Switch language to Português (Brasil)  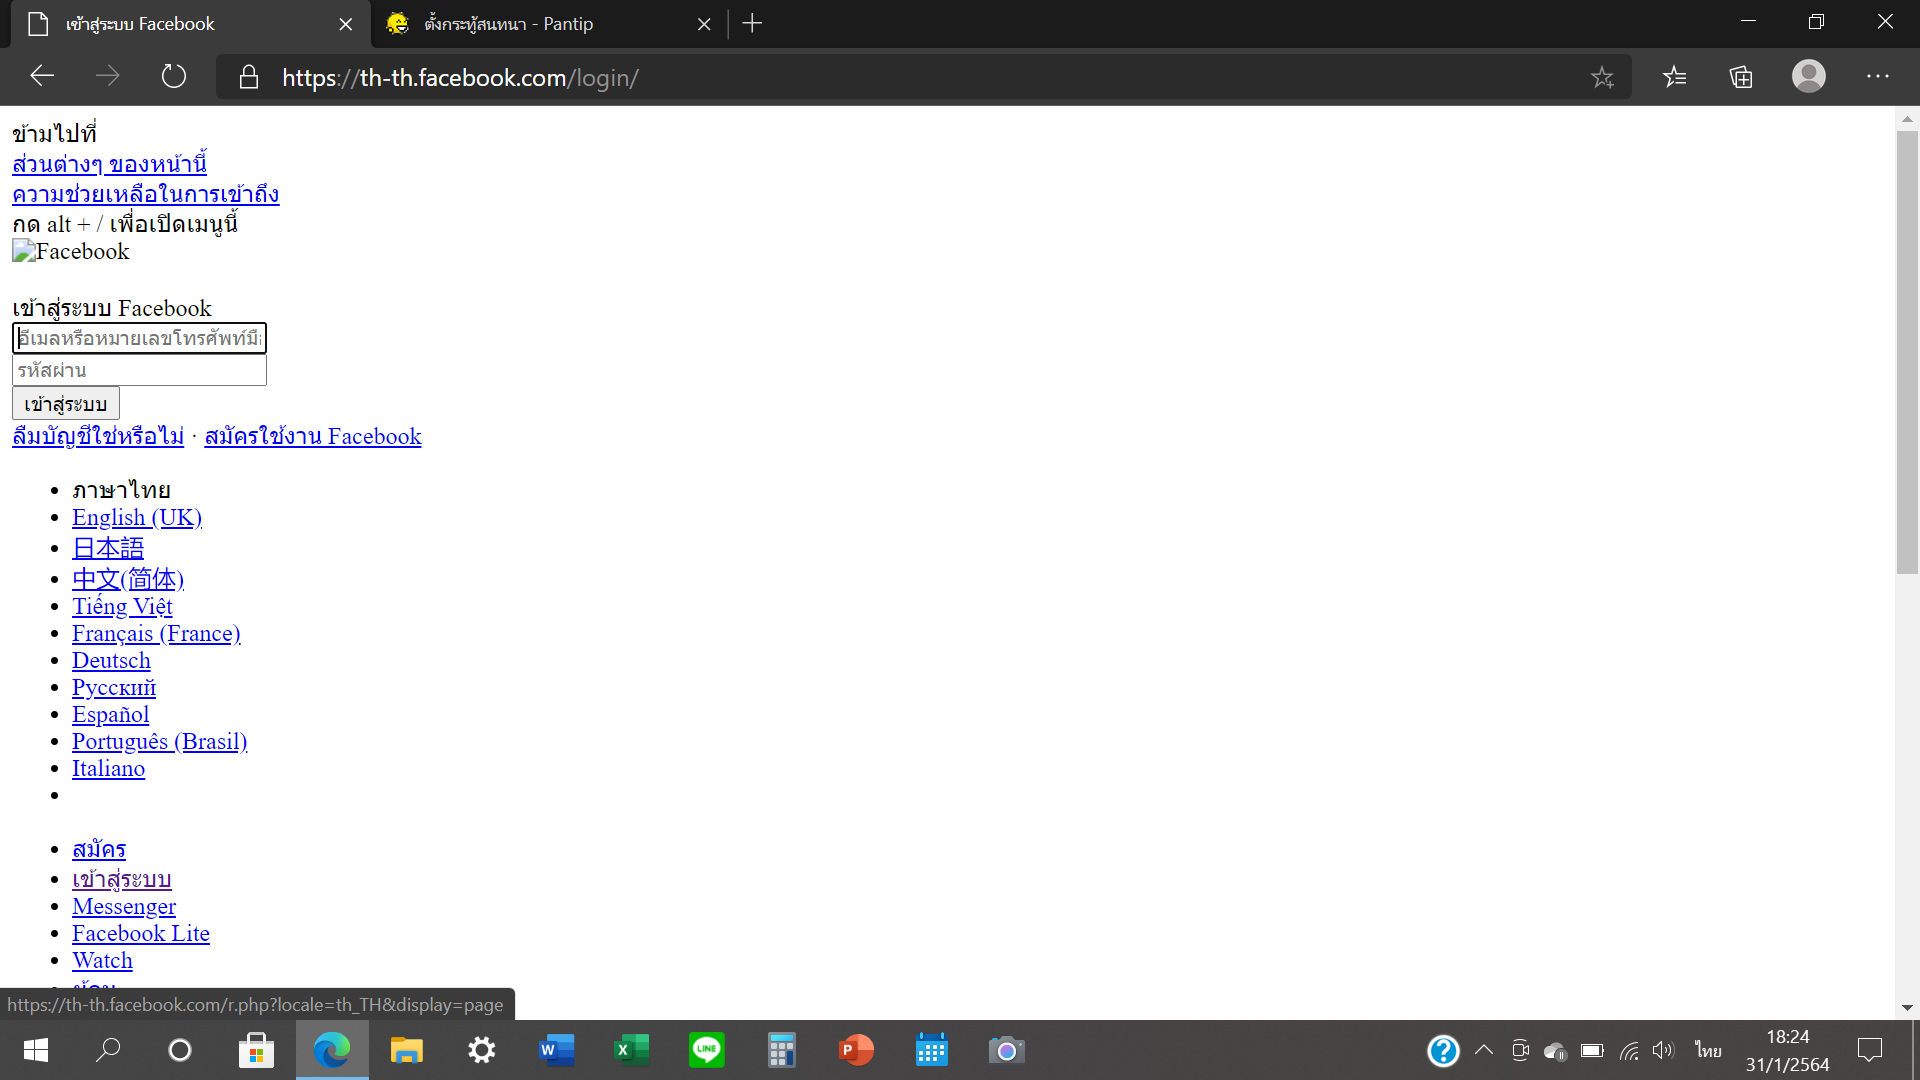coord(159,741)
